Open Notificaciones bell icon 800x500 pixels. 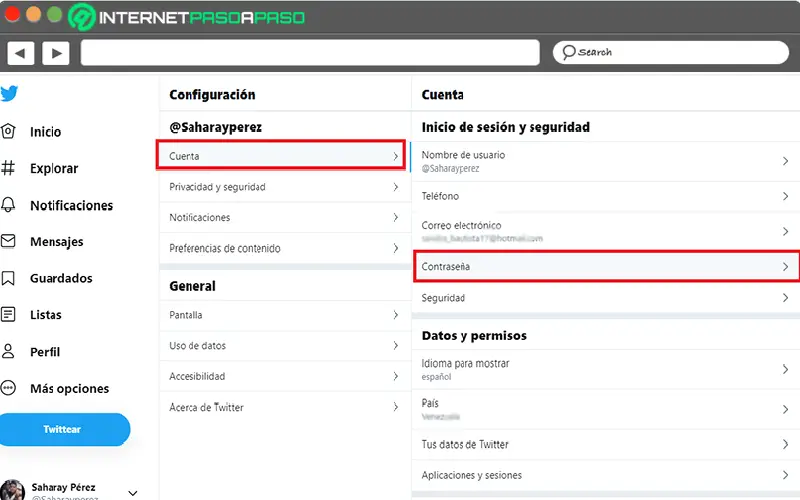pyautogui.click(x=9, y=205)
